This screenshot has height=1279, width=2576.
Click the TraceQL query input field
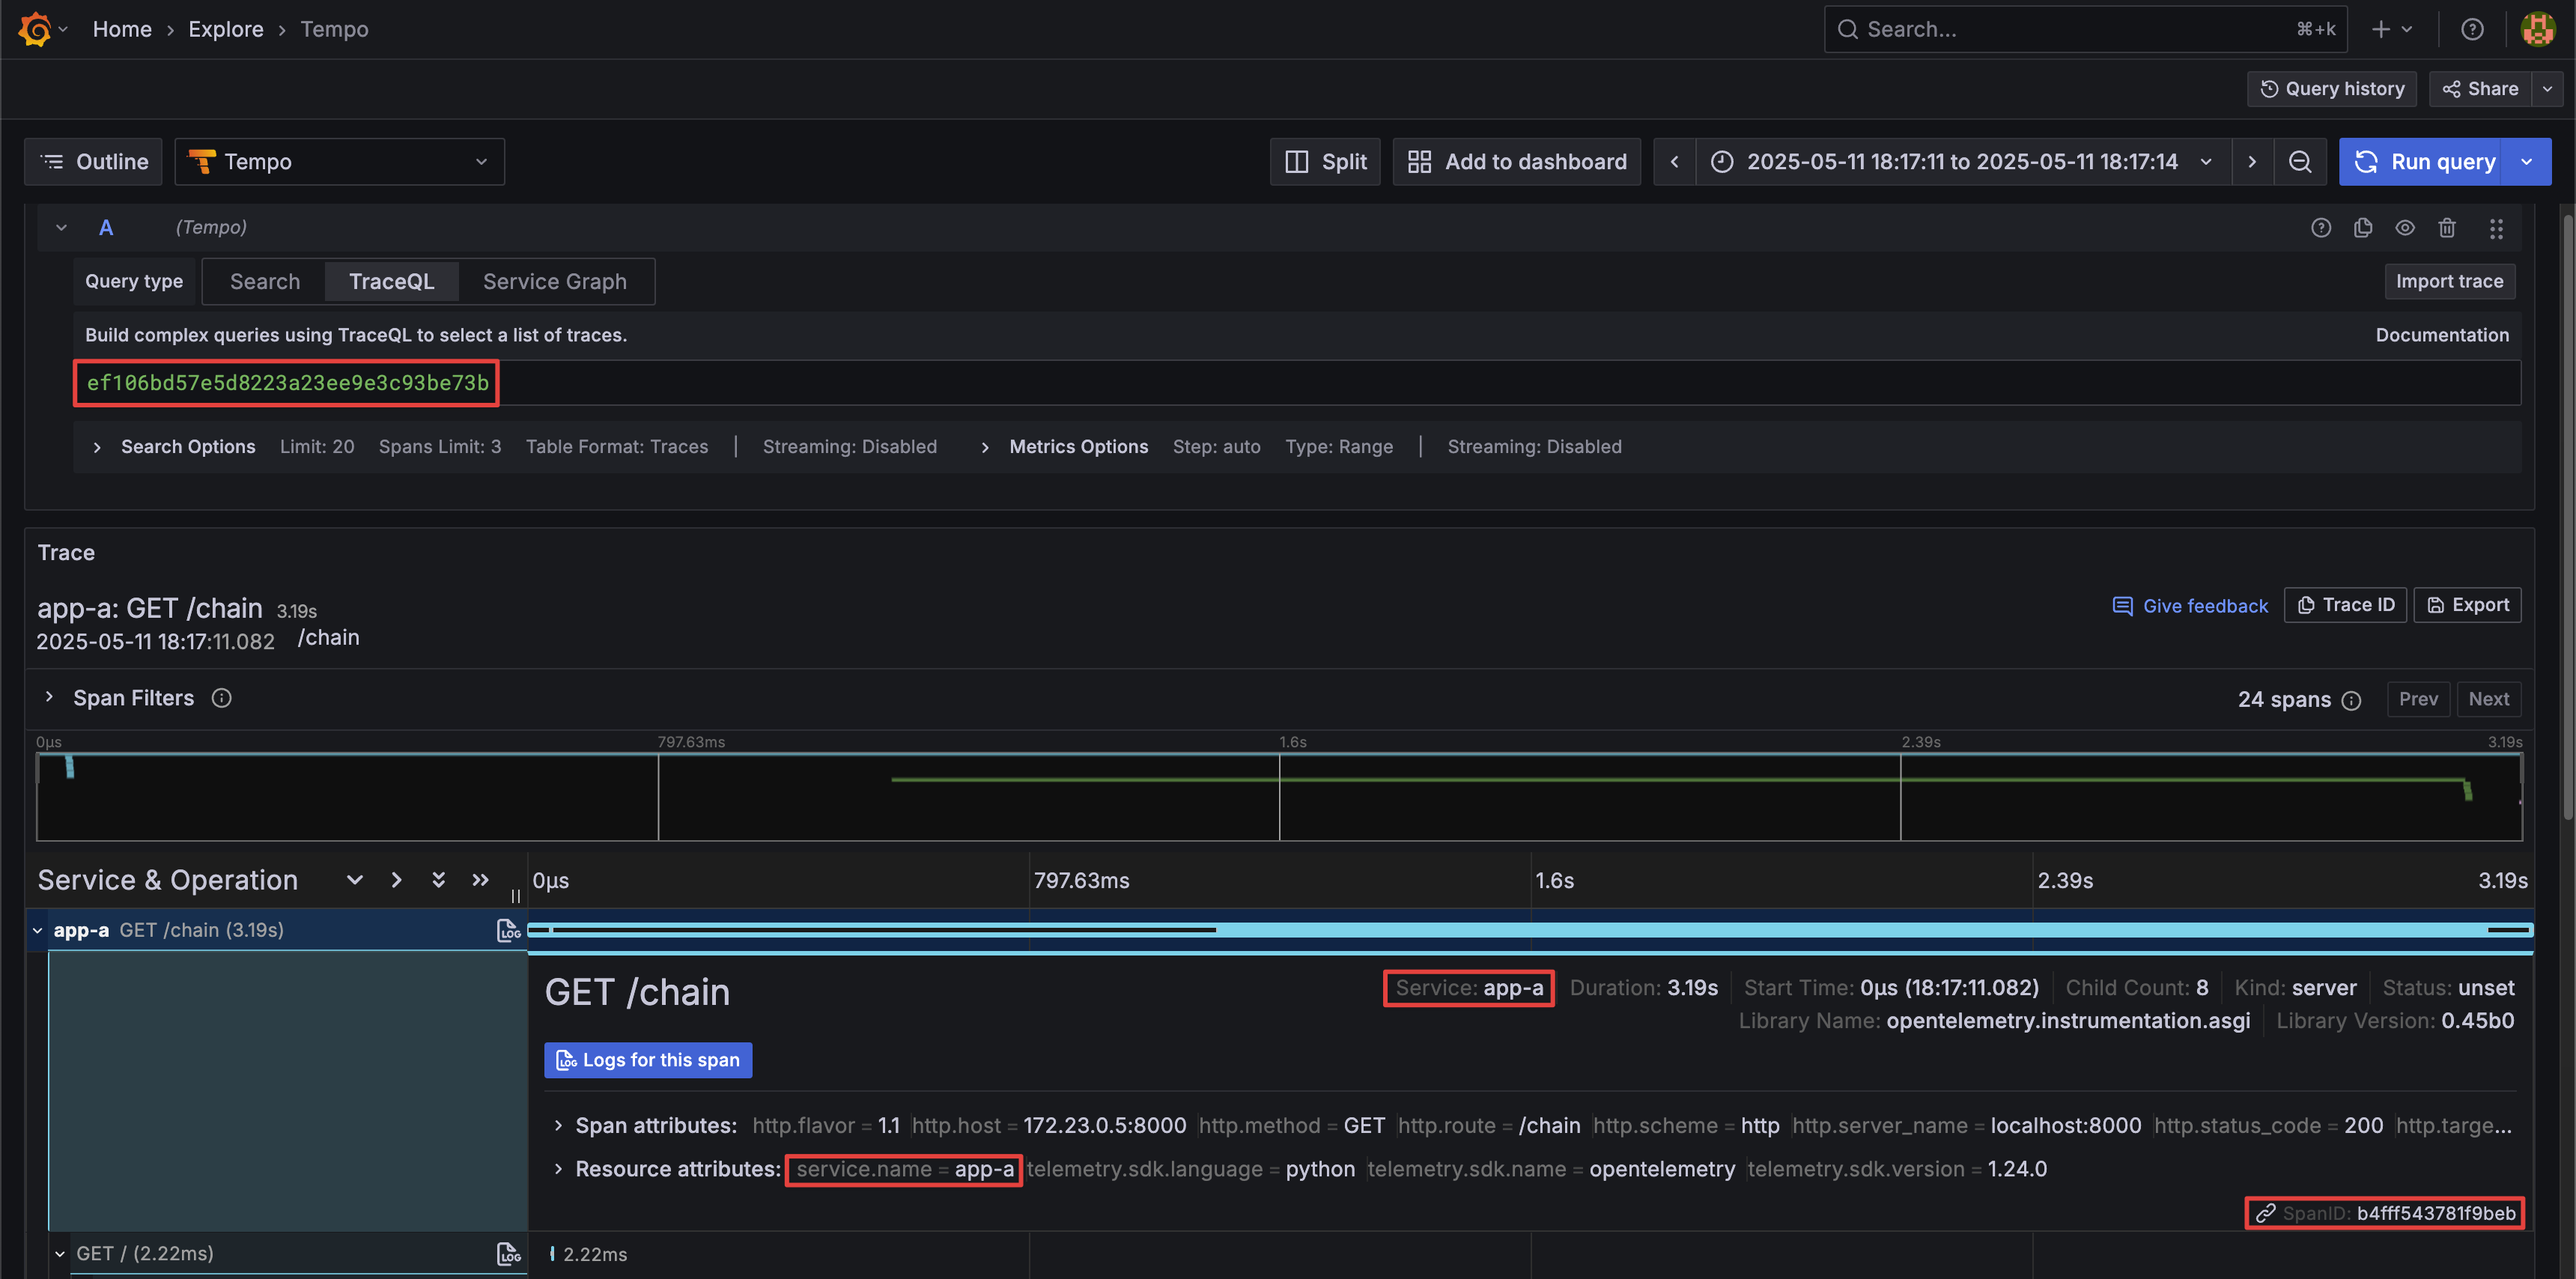1297,383
